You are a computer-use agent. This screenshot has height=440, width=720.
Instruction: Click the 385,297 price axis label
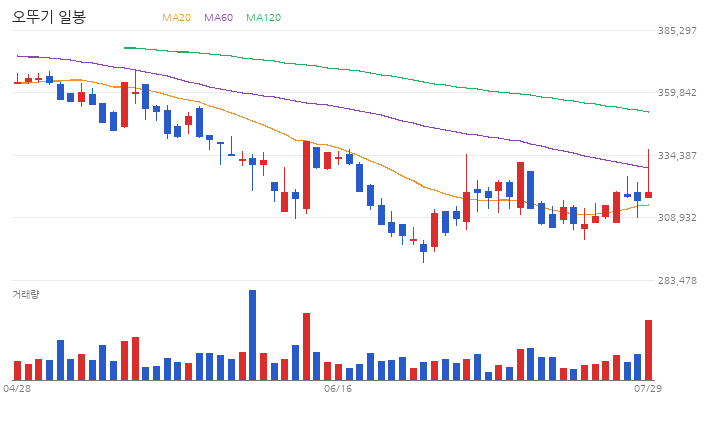pos(677,31)
